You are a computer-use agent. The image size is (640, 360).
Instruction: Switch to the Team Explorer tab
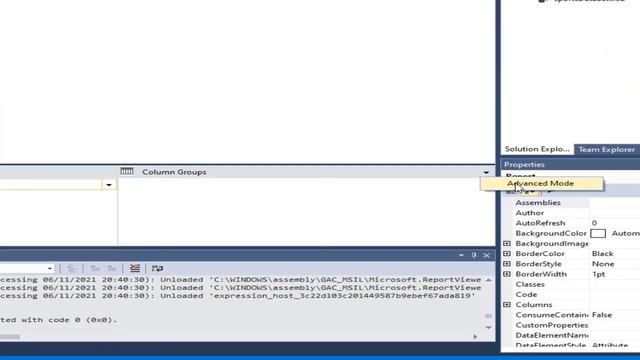point(607,149)
